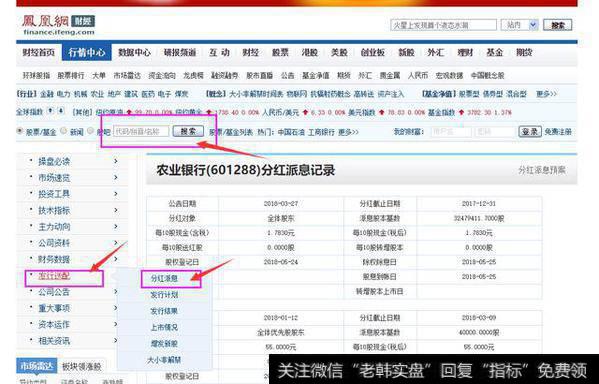Expand the 投资工具 sidebar arrow
The height and width of the screenshot is (384, 599).
[x=116, y=194]
